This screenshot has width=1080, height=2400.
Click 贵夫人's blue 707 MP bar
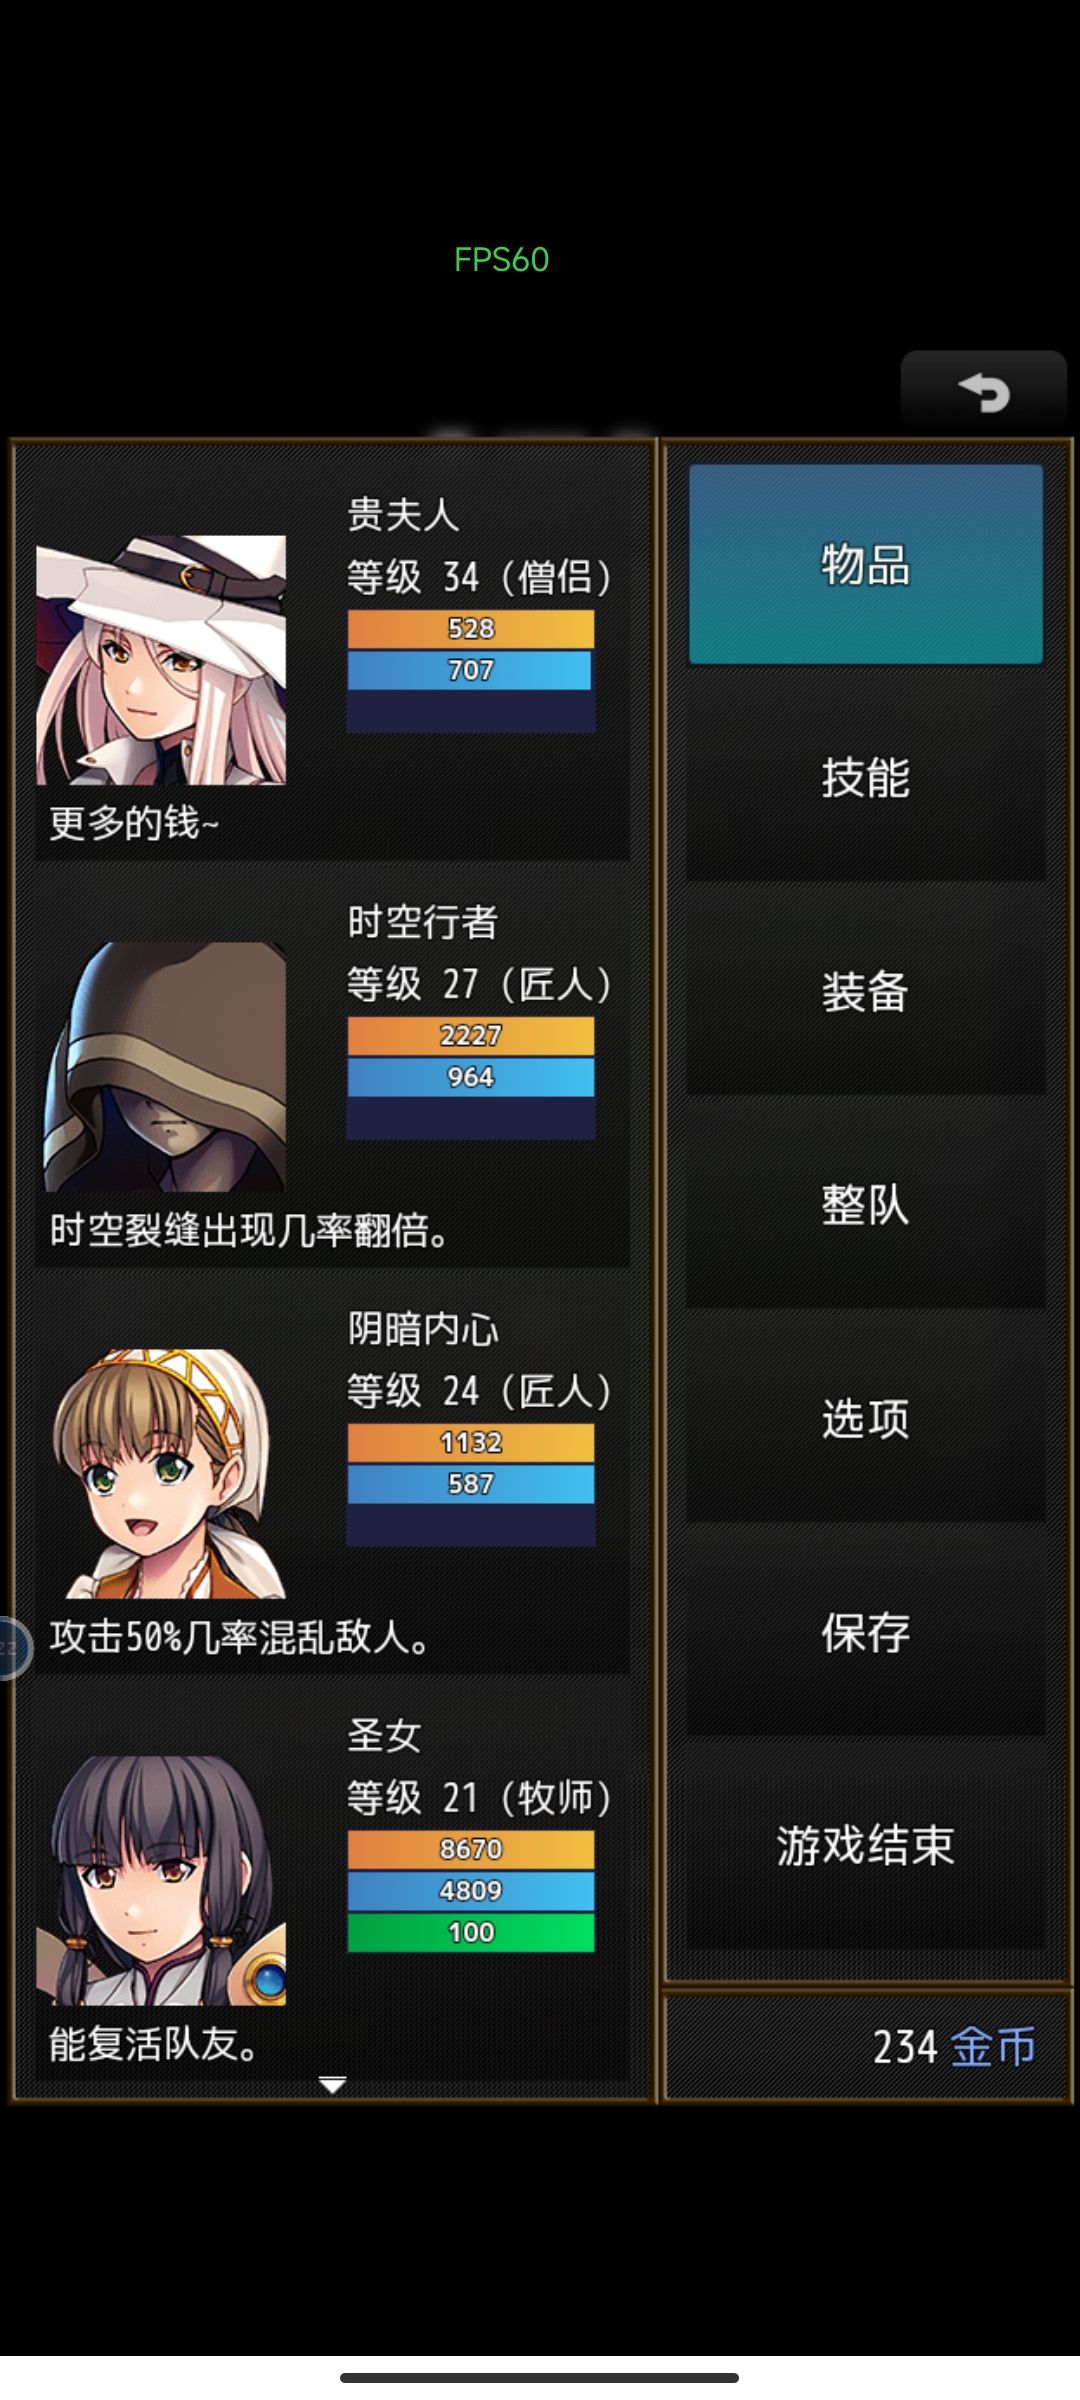tap(471, 670)
